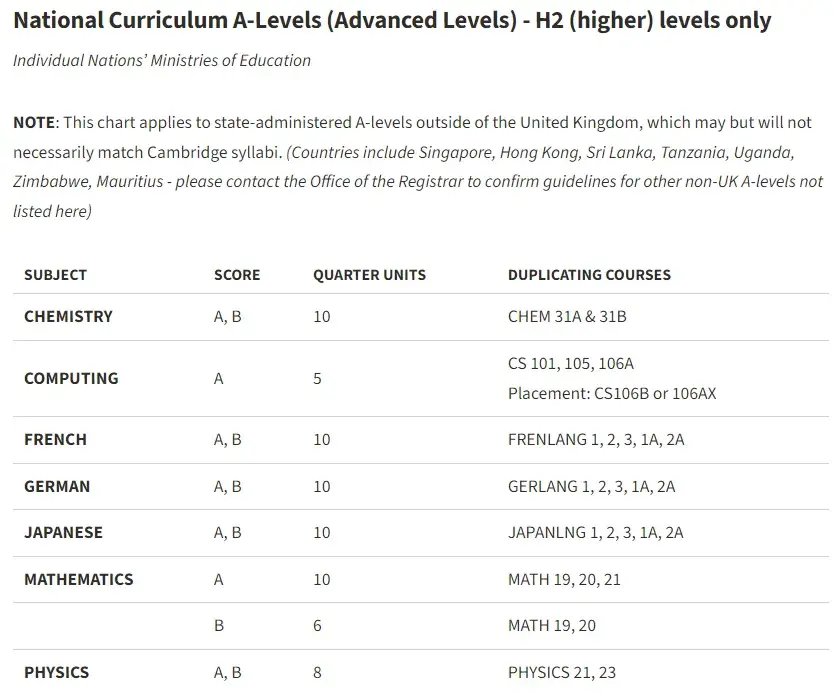Viewport: 834px width, 700px height.
Task: Click the Placement: CS106B or 106AX line
Action: pos(612,393)
